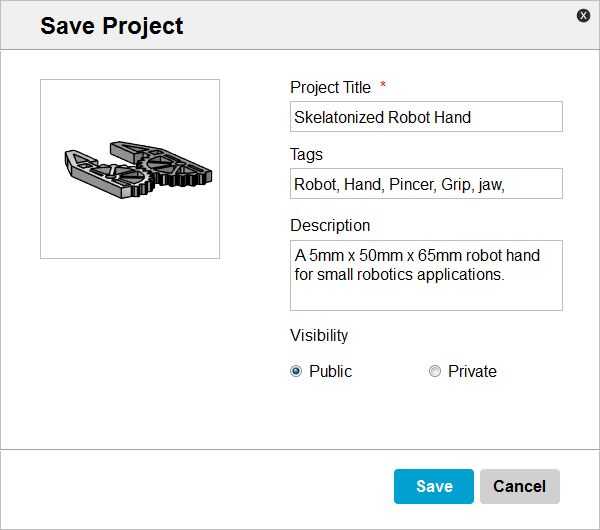
Task: Click the "Save Project" dialog heading
Action: [112, 26]
